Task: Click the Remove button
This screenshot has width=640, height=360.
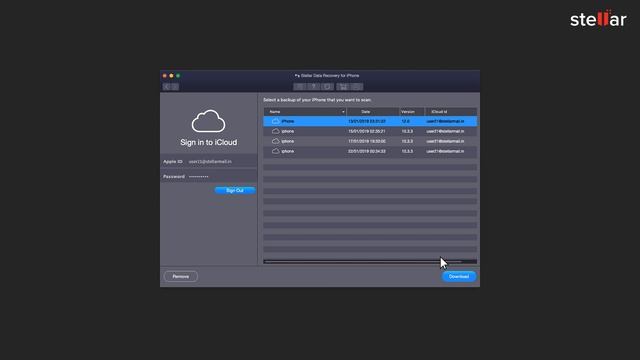Action: 181,276
